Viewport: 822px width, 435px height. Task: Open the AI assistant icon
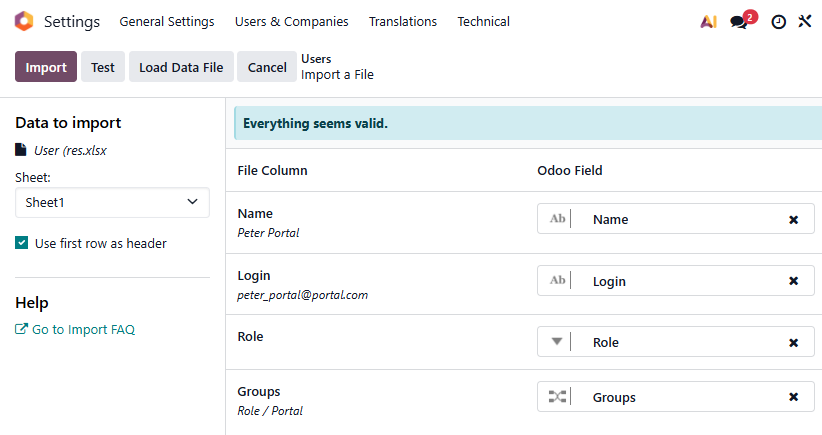pos(708,21)
